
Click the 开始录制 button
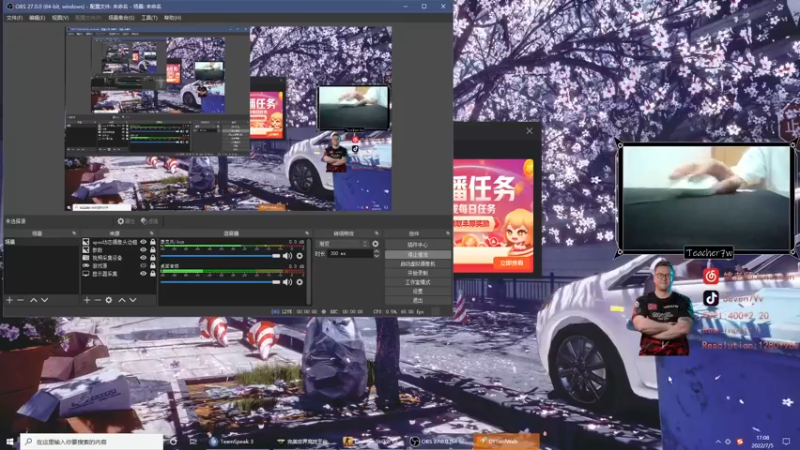pyautogui.click(x=418, y=272)
